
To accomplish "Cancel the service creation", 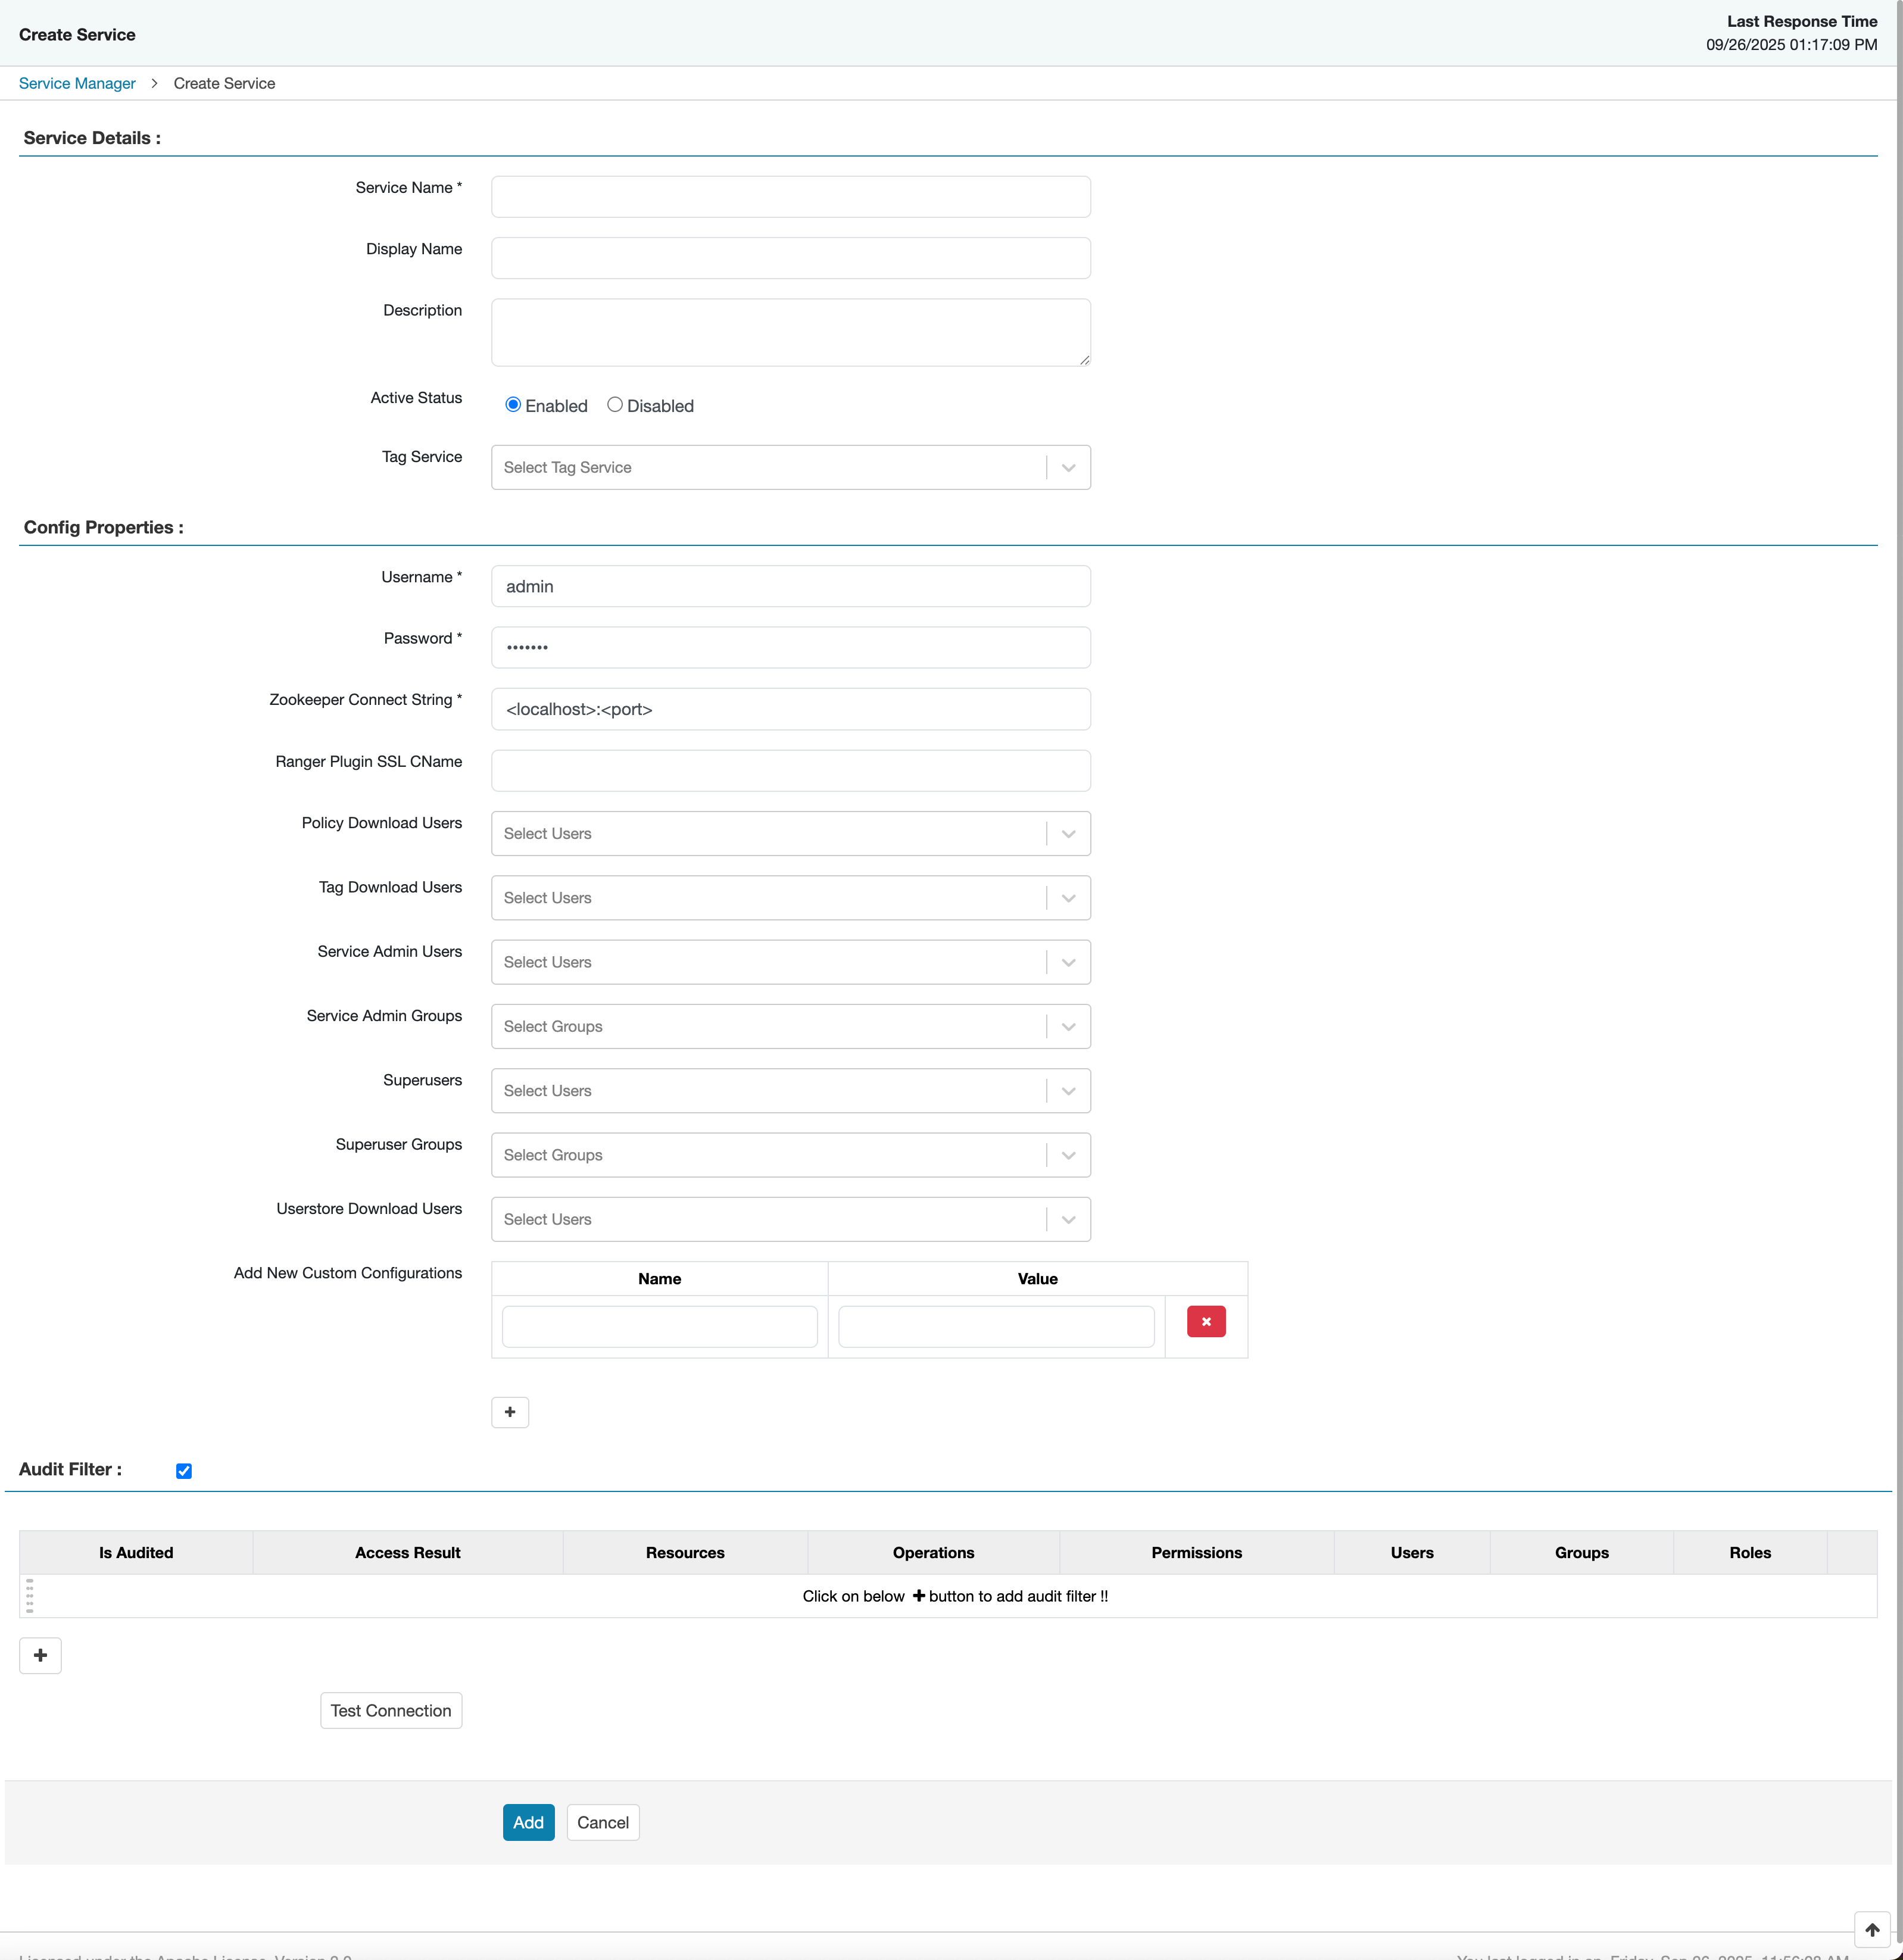I will [x=602, y=1822].
